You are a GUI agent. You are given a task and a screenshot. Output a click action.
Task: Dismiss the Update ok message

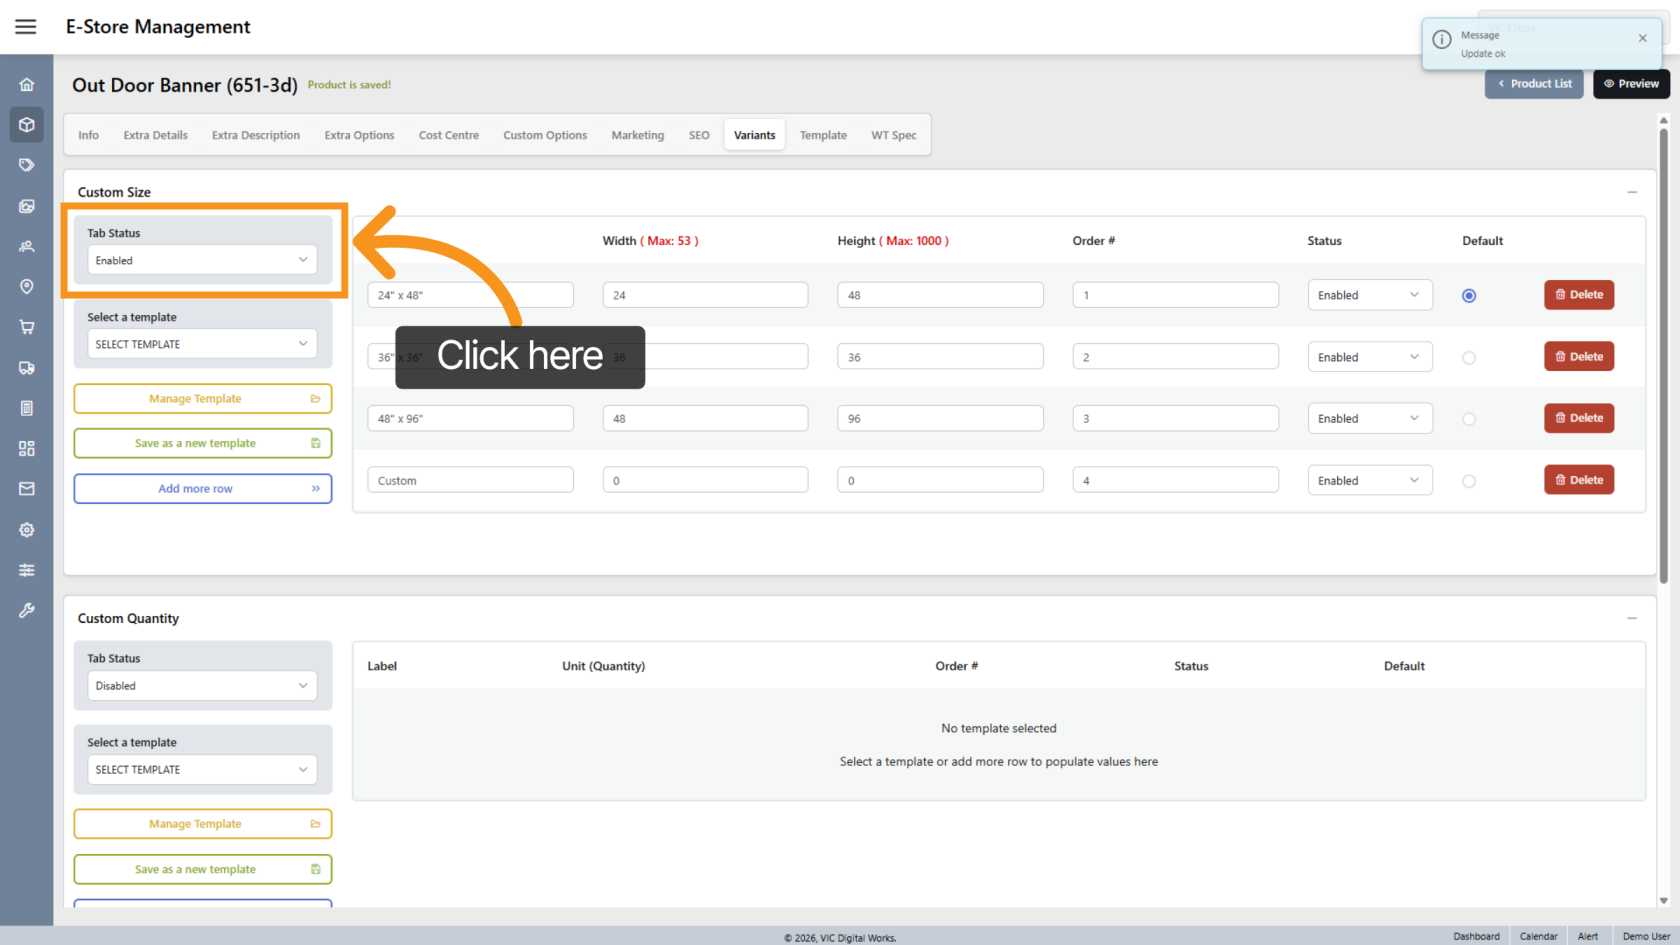tap(1642, 38)
